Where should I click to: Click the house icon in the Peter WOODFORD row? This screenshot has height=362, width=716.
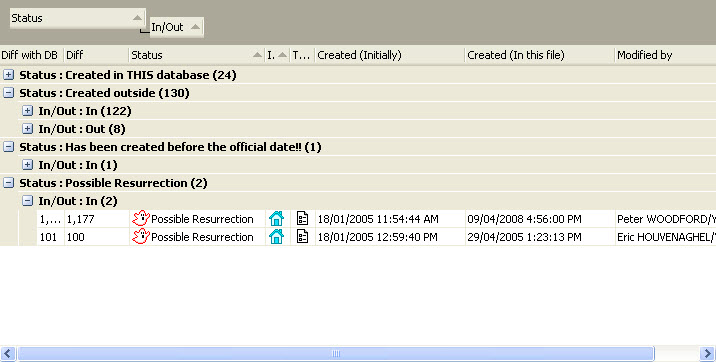(276, 219)
